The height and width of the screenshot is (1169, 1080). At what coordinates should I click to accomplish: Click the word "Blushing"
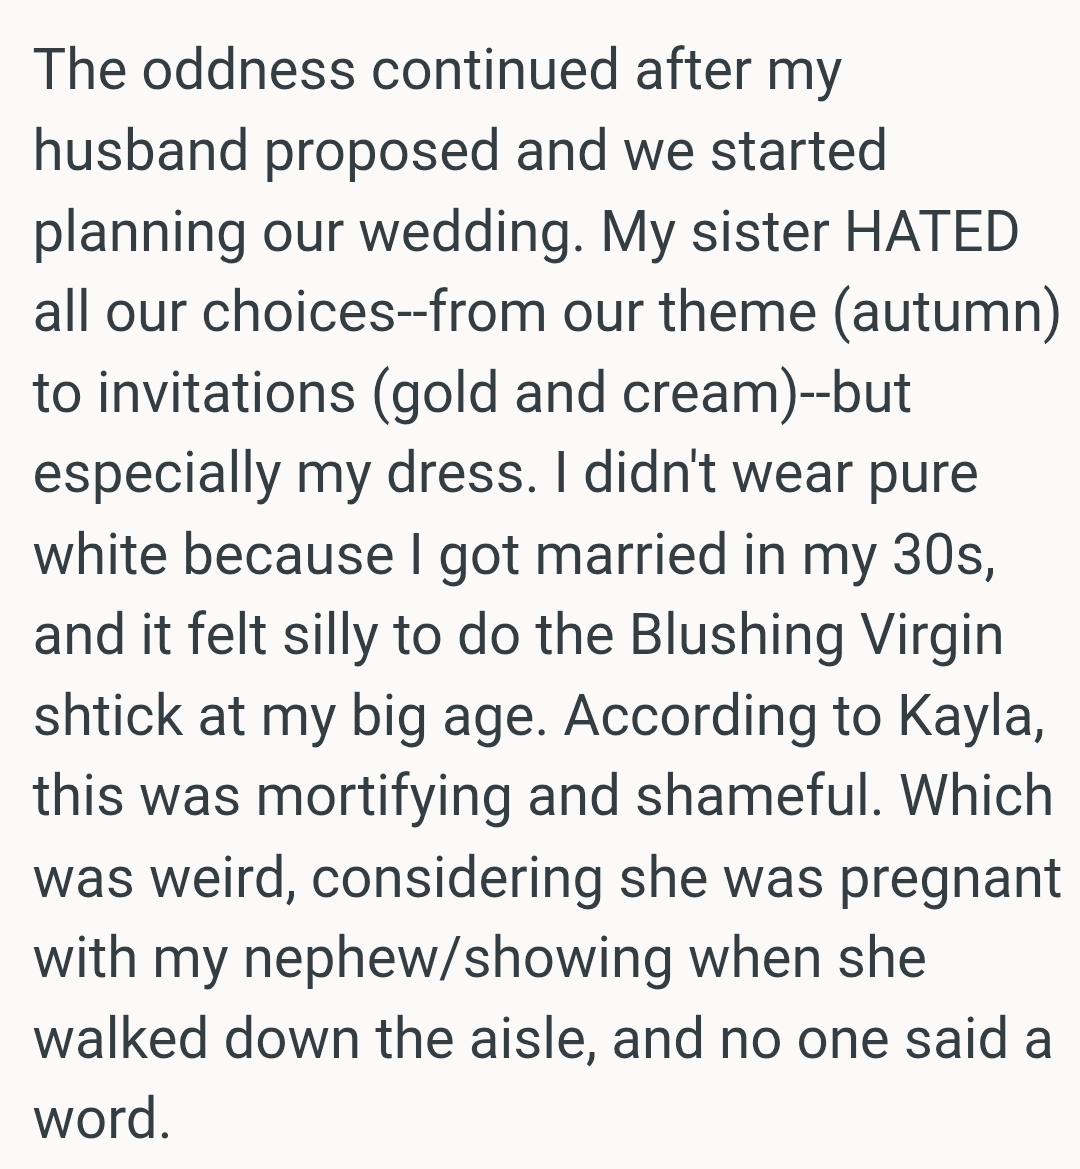(737, 636)
